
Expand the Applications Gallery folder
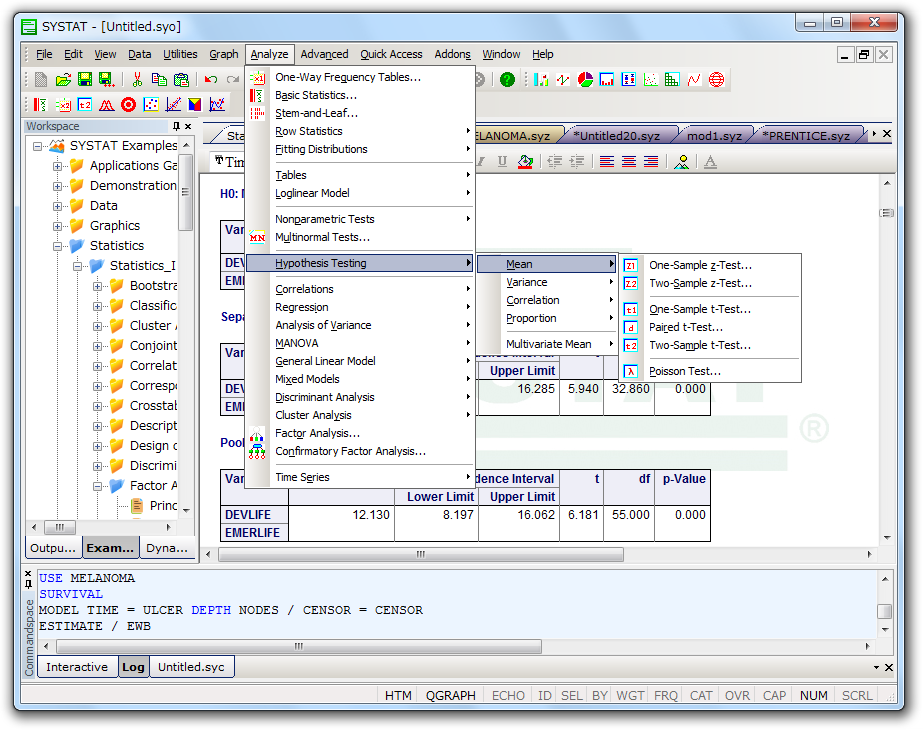pos(58,166)
